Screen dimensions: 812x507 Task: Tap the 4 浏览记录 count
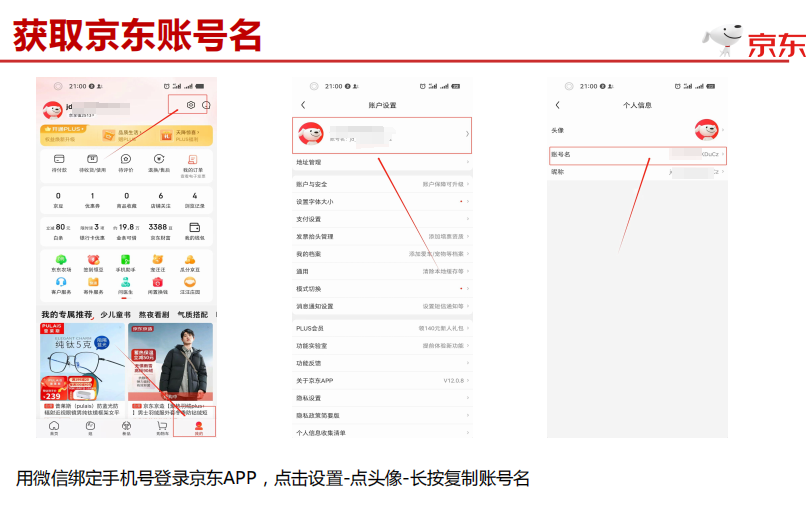[x=195, y=200]
